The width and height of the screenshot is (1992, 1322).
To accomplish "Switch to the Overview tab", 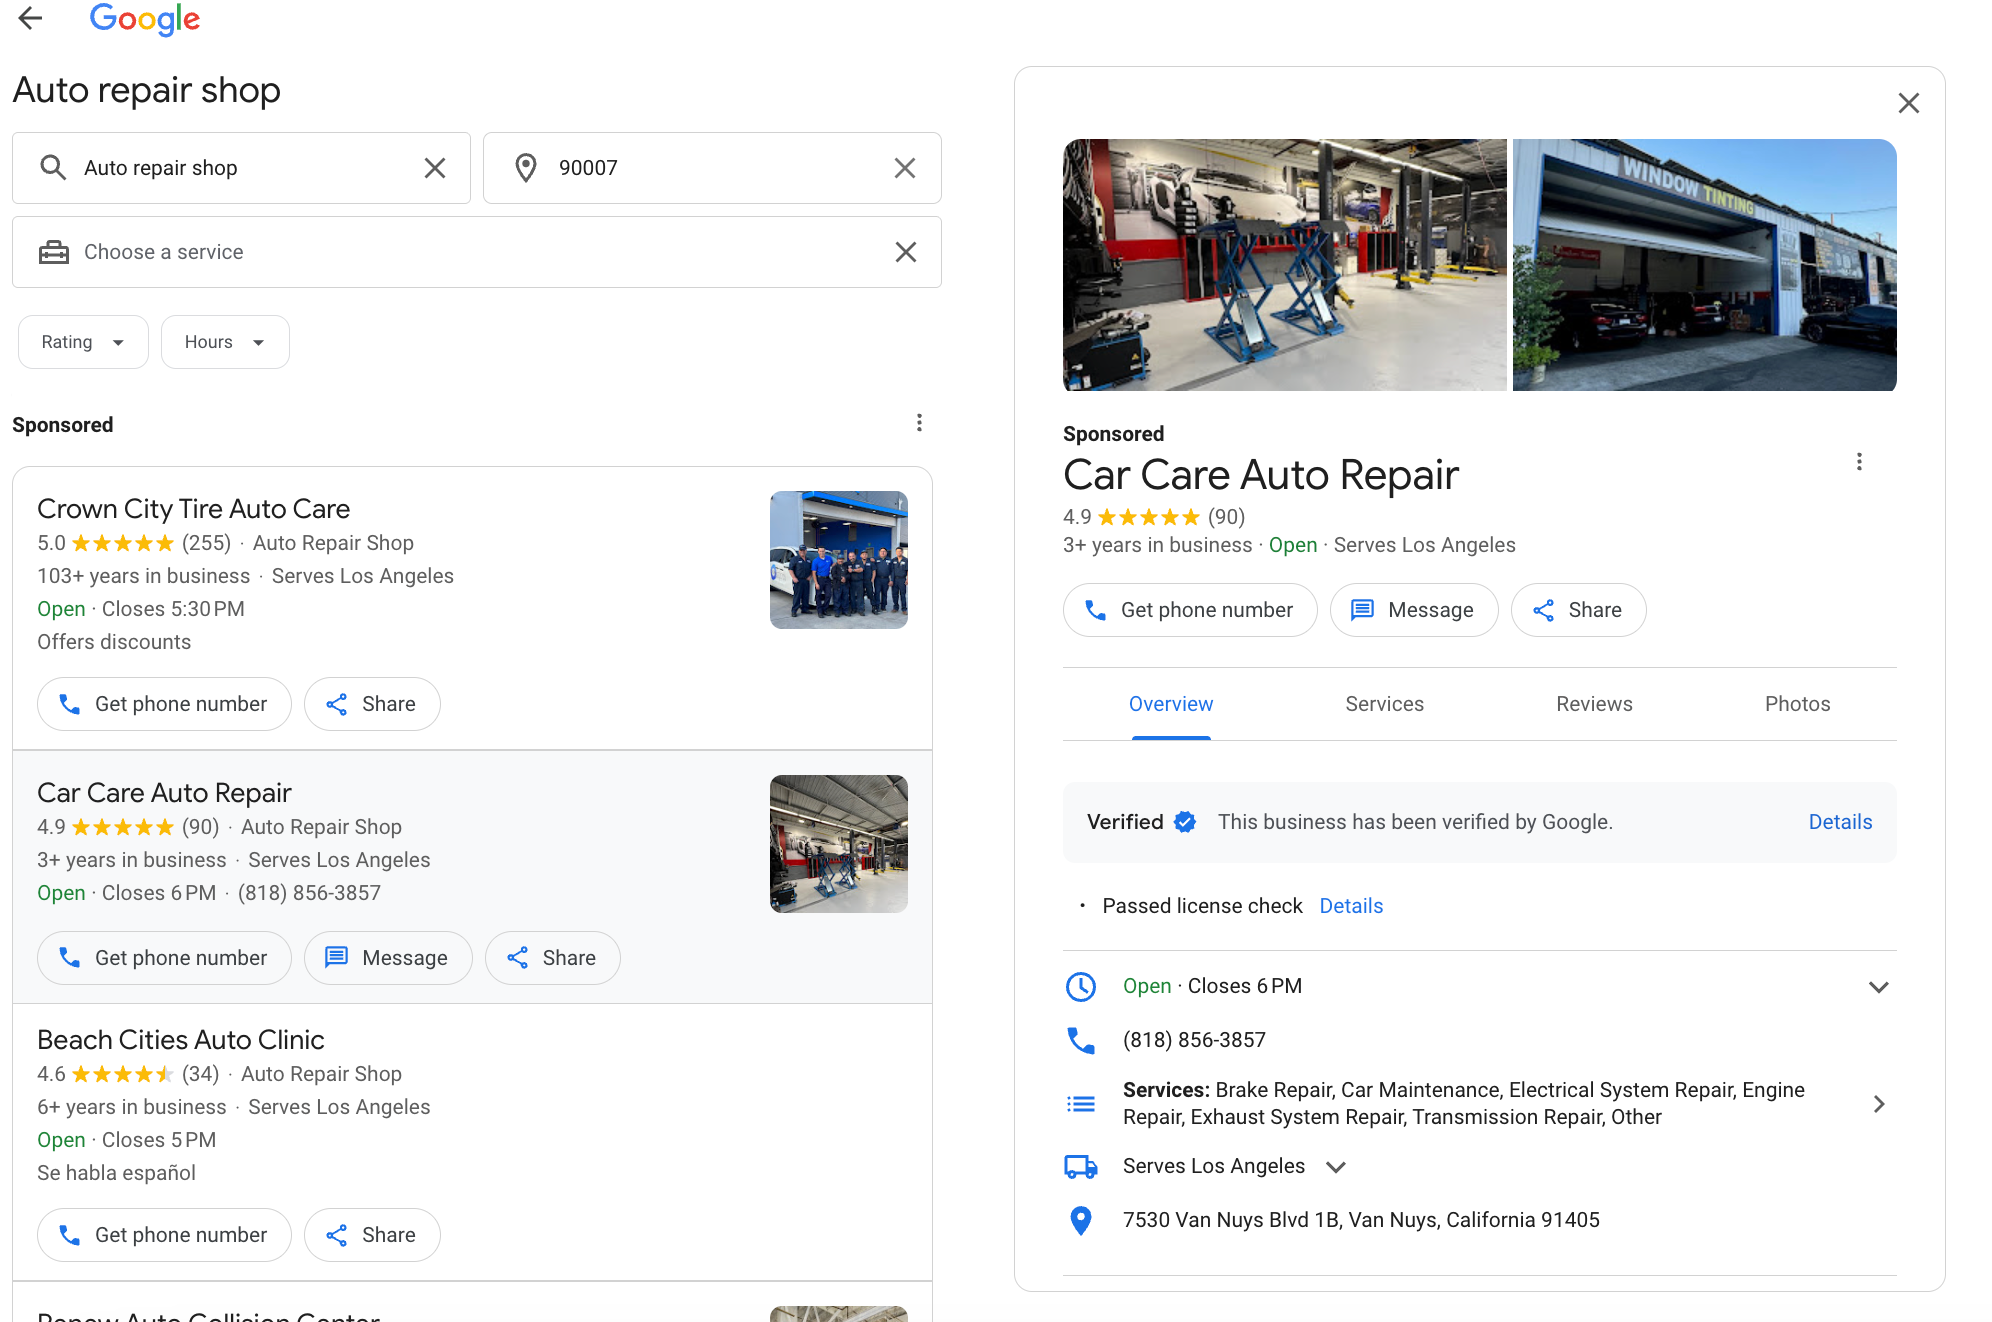I will coord(1171,704).
